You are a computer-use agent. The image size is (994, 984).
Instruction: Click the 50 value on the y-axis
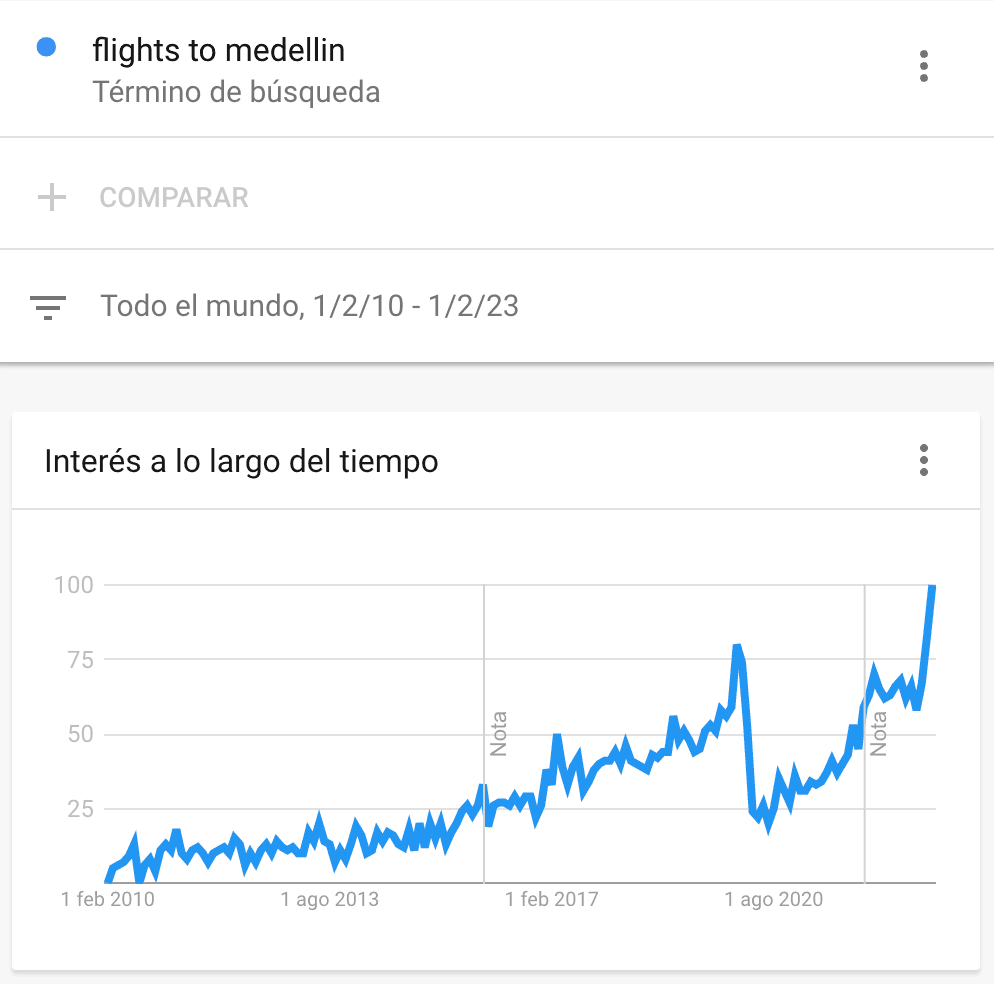click(81, 734)
